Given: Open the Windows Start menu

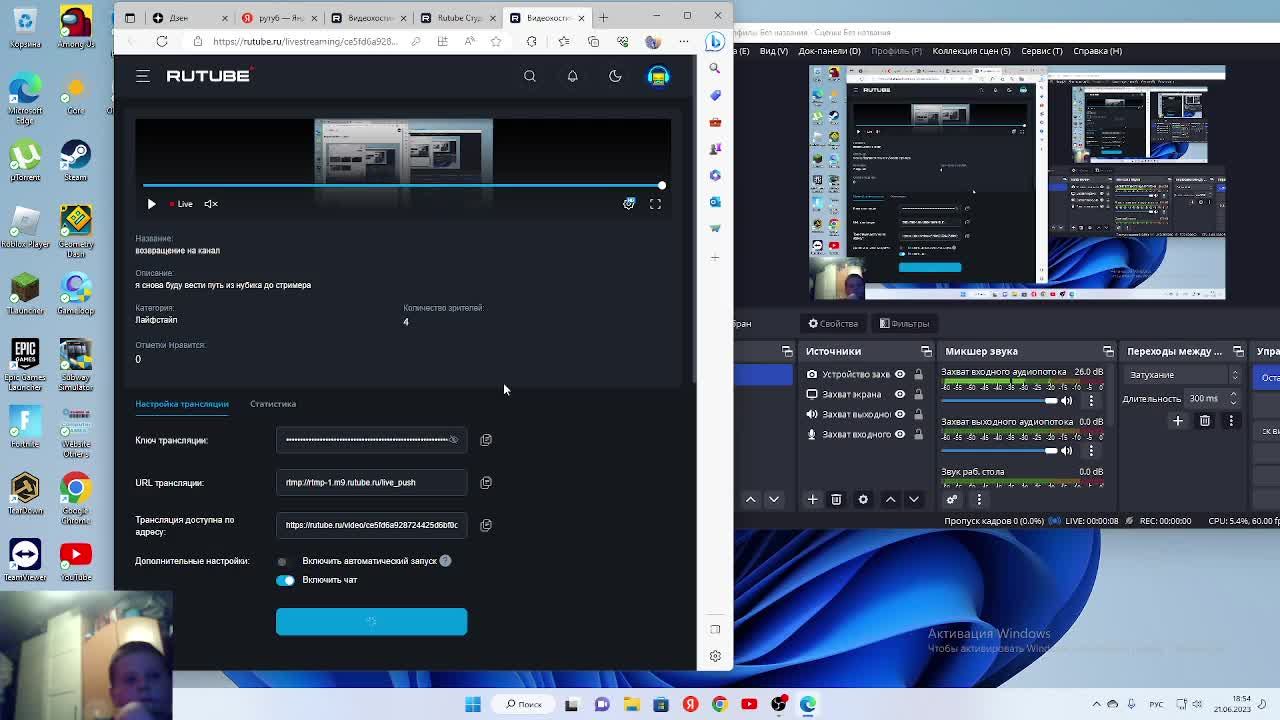Looking at the screenshot, I should pos(472,704).
